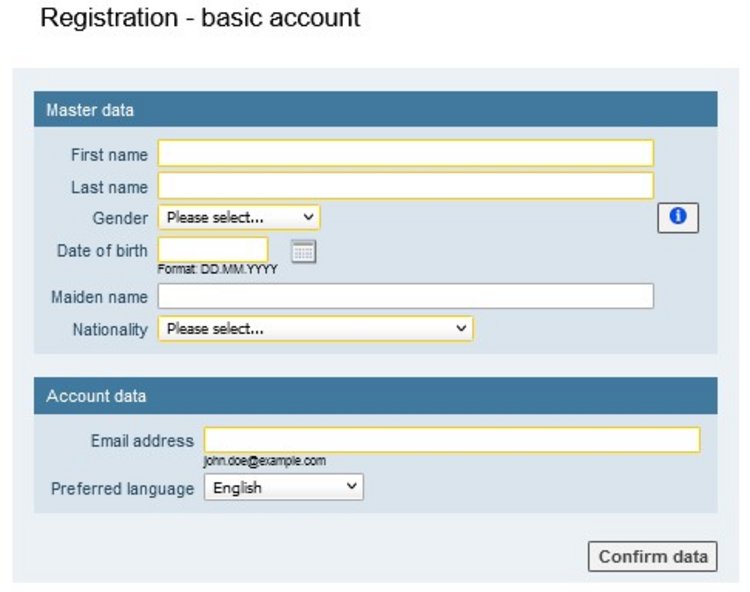750x592 pixels.
Task: Click the blue info icon button
Action: [678, 218]
